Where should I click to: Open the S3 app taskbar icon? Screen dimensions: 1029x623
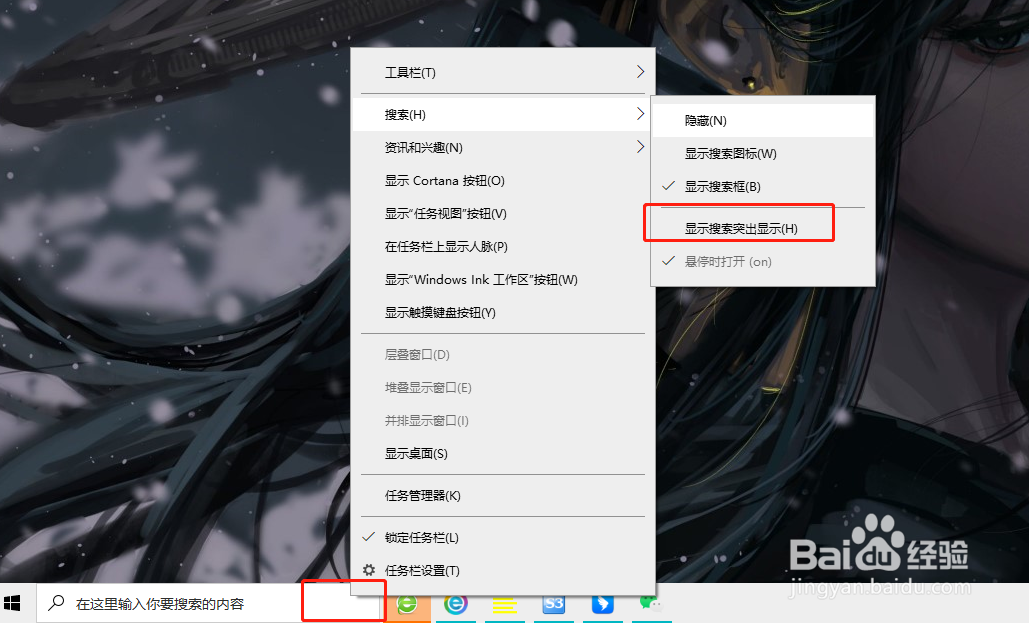(x=553, y=603)
